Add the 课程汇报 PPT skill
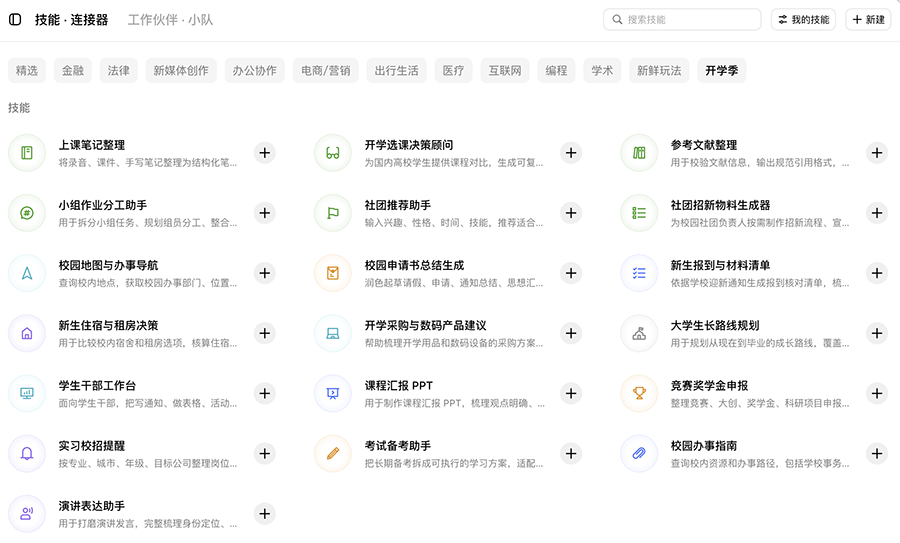This screenshot has width=900, height=543. (x=571, y=393)
